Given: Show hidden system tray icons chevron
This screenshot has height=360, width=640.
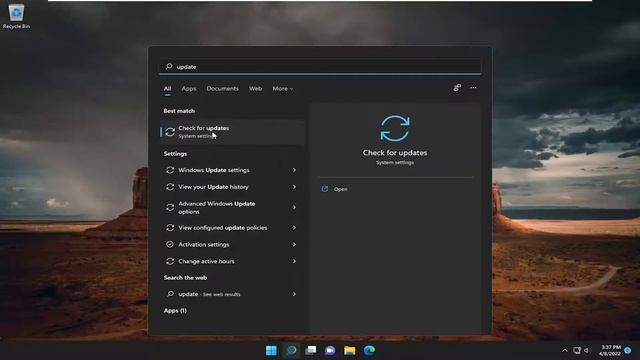Looking at the screenshot, I should point(565,350).
